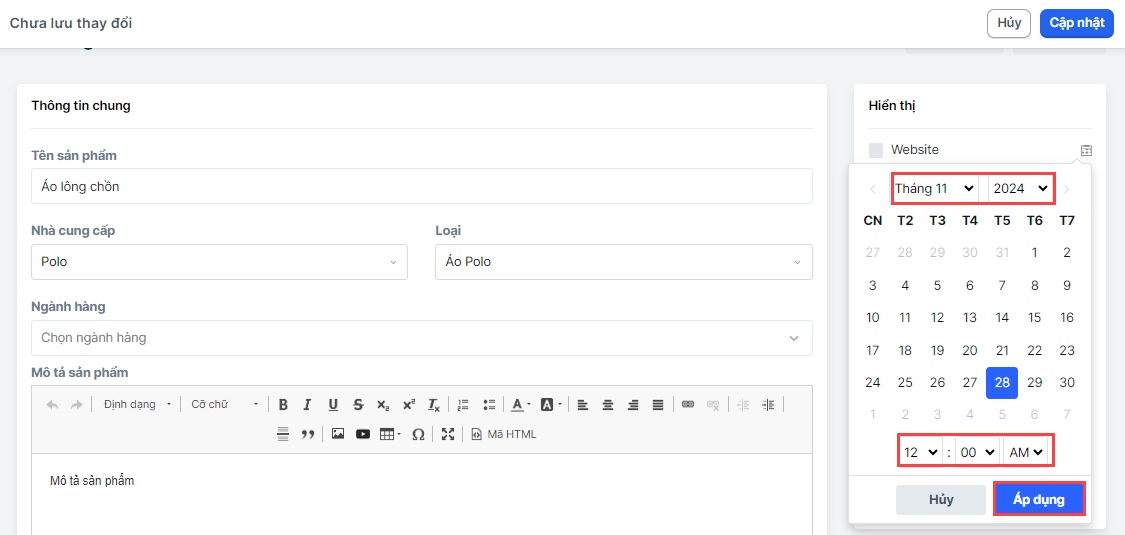
Task: Click the Áp dụng button
Action: (x=1039, y=499)
